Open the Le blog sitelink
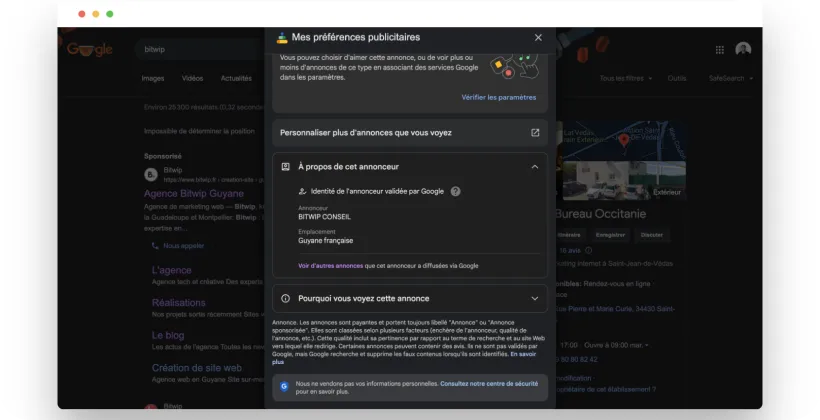This screenshot has height=420, width=820. tap(168, 335)
